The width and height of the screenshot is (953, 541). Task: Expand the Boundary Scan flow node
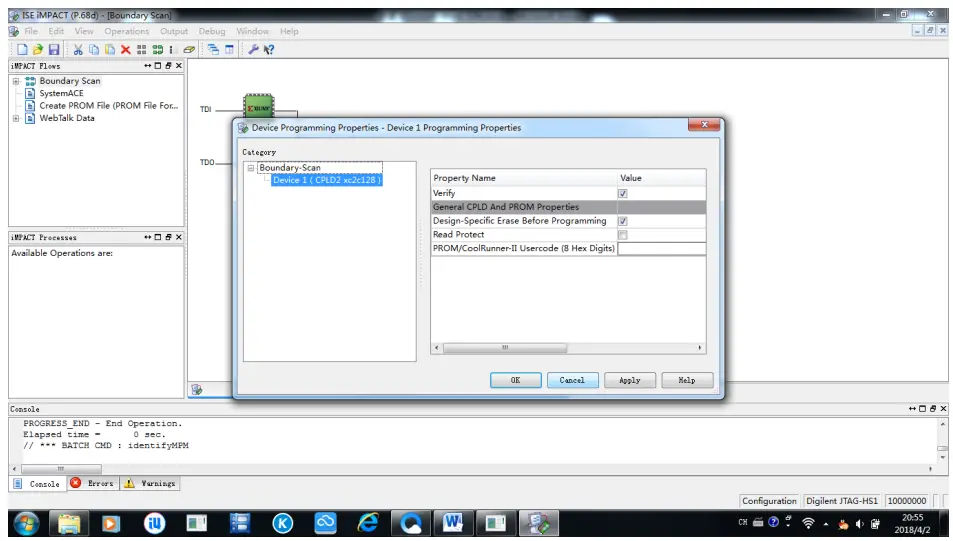(x=16, y=81)
